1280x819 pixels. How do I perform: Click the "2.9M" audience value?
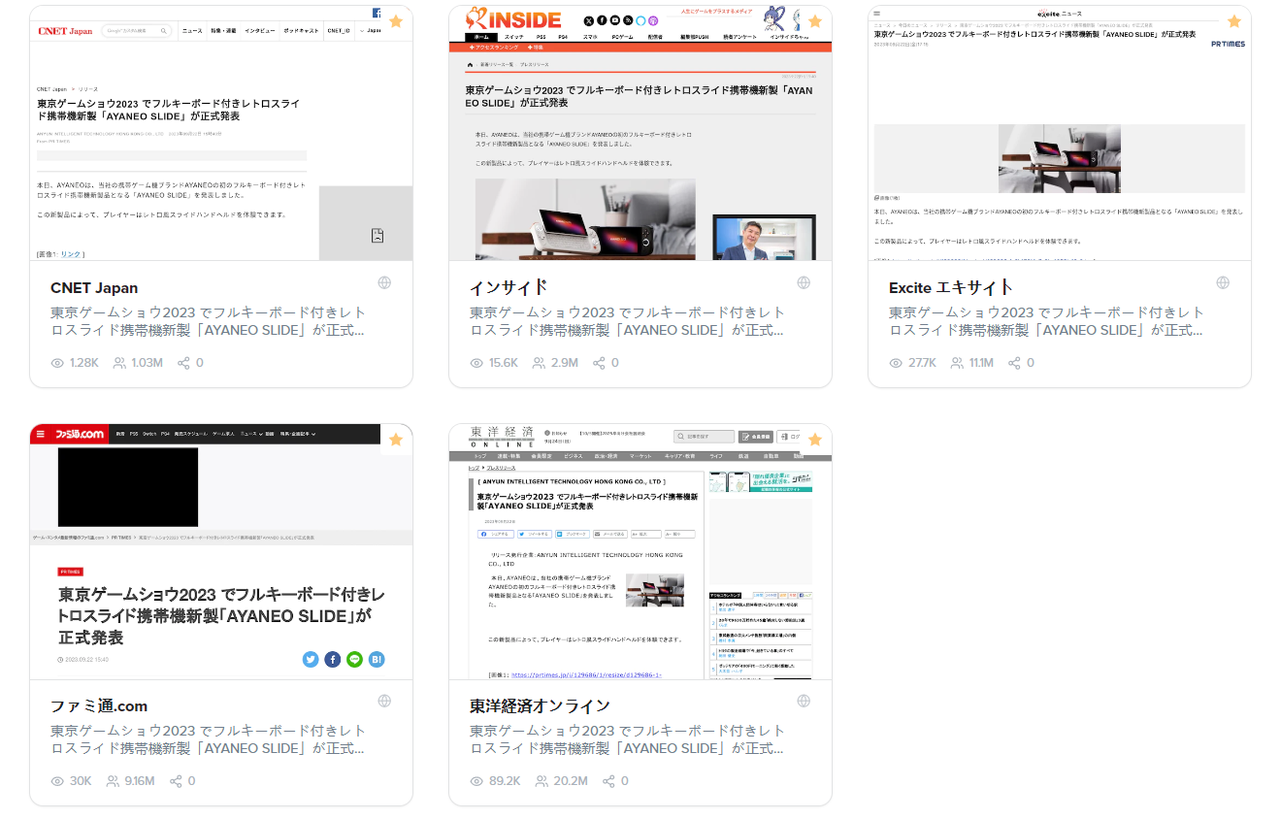(x=564, y=363)
